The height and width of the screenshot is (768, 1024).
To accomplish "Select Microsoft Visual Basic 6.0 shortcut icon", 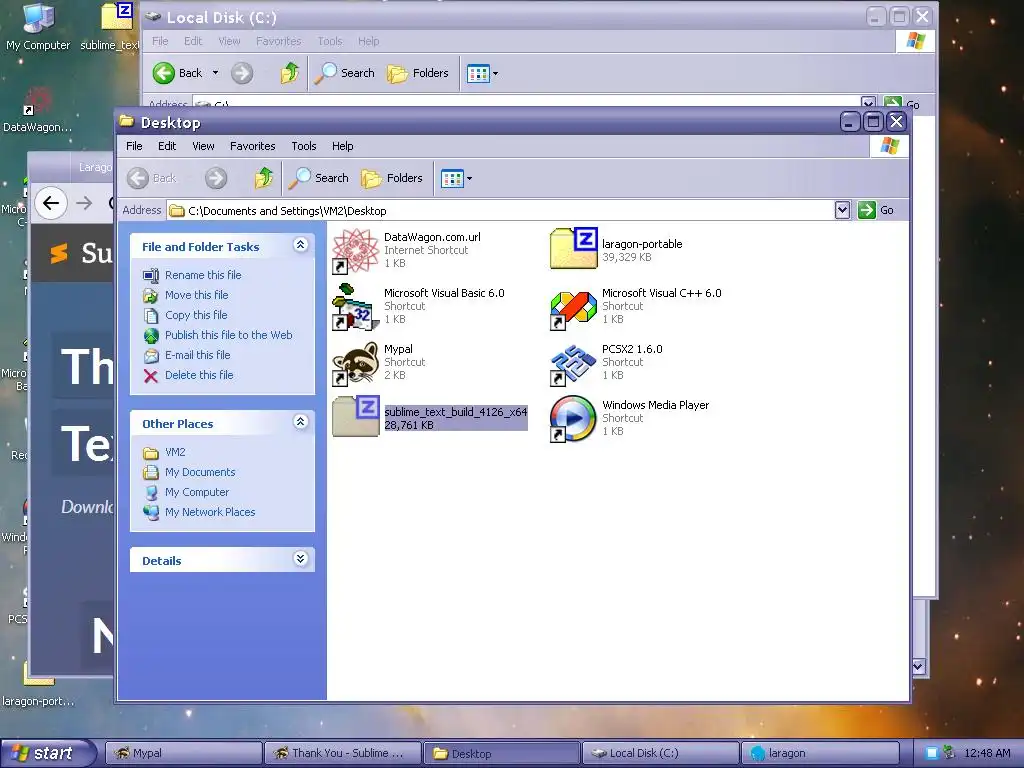I will [x=355, y=307].
